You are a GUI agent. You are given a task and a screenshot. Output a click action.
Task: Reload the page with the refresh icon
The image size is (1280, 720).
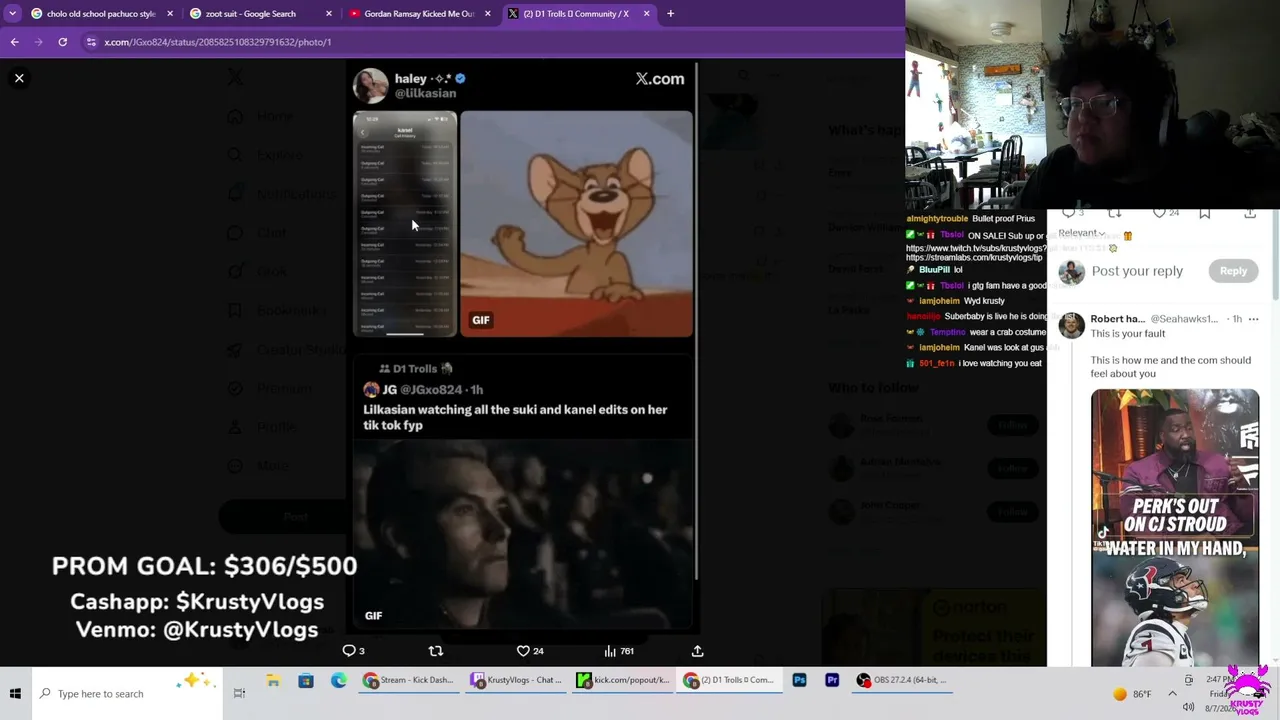coord(62,42)
